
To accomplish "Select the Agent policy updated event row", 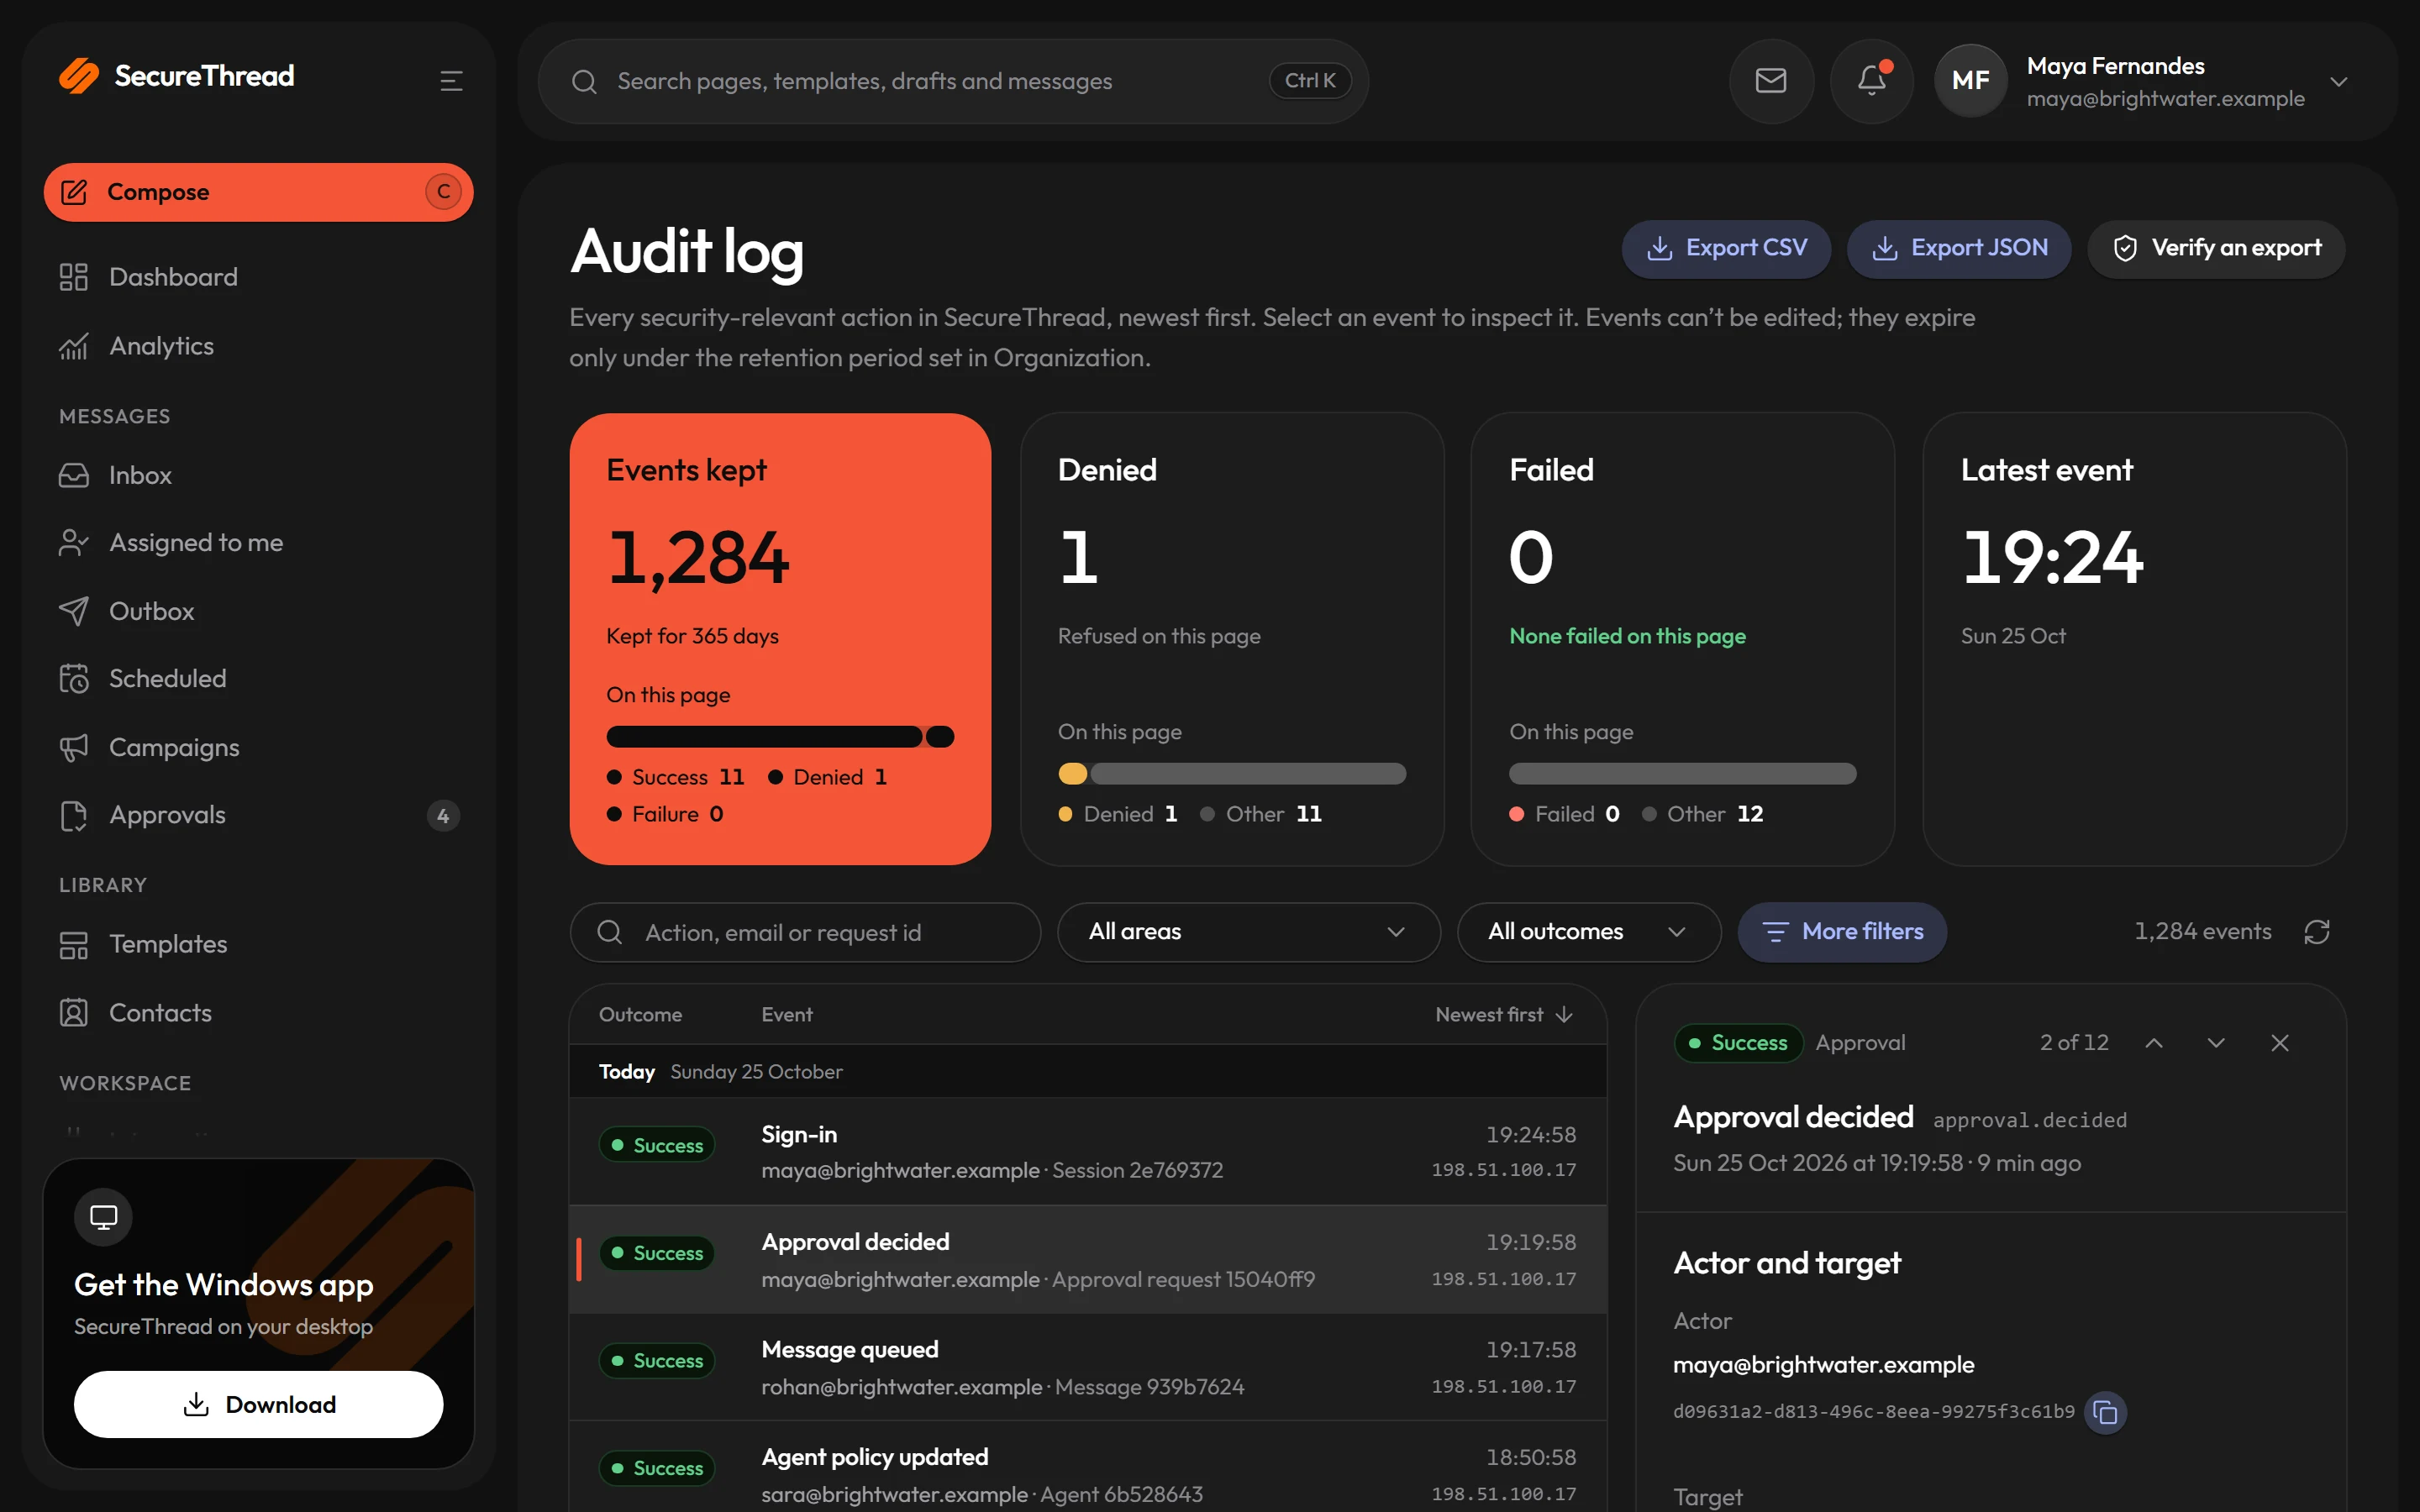I will point(1088,1467).
